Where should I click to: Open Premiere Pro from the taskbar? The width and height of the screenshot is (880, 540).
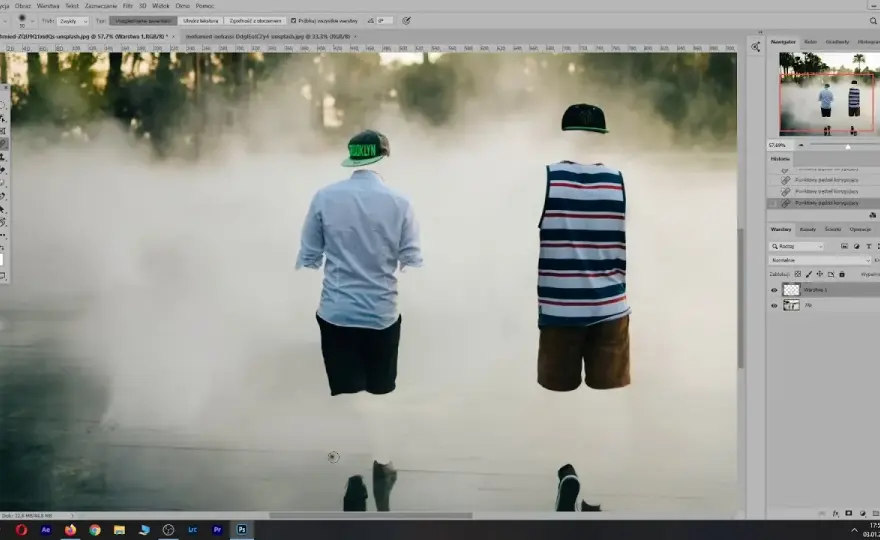(x=217, y=530)
